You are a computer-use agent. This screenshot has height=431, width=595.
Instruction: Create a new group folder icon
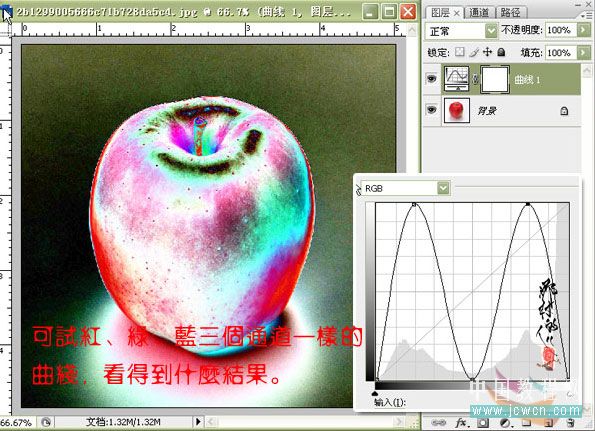[x=526, y=423]
